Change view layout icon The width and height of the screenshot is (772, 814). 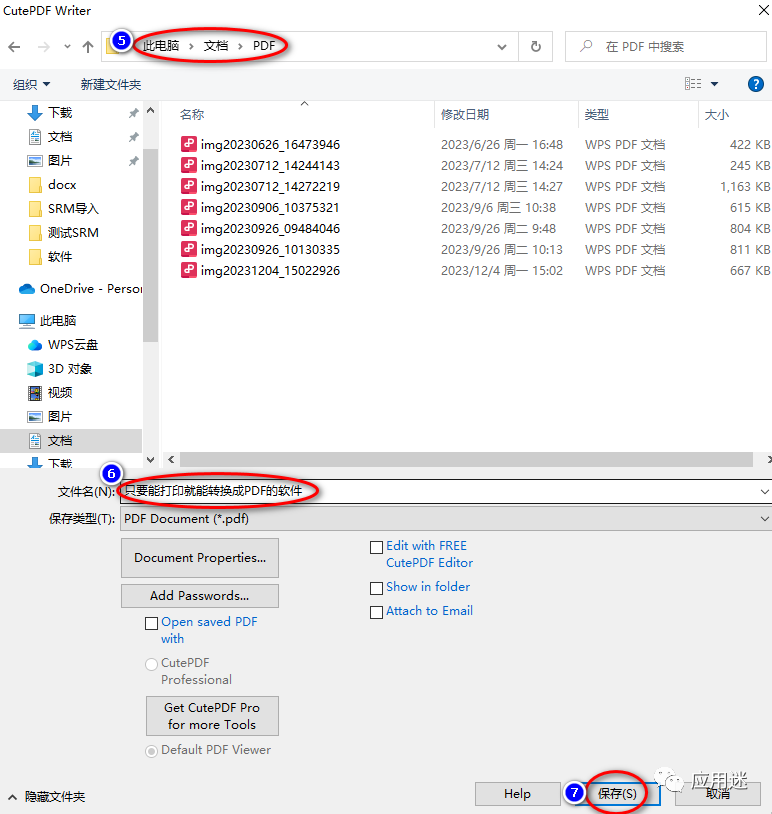click(693, 84)
